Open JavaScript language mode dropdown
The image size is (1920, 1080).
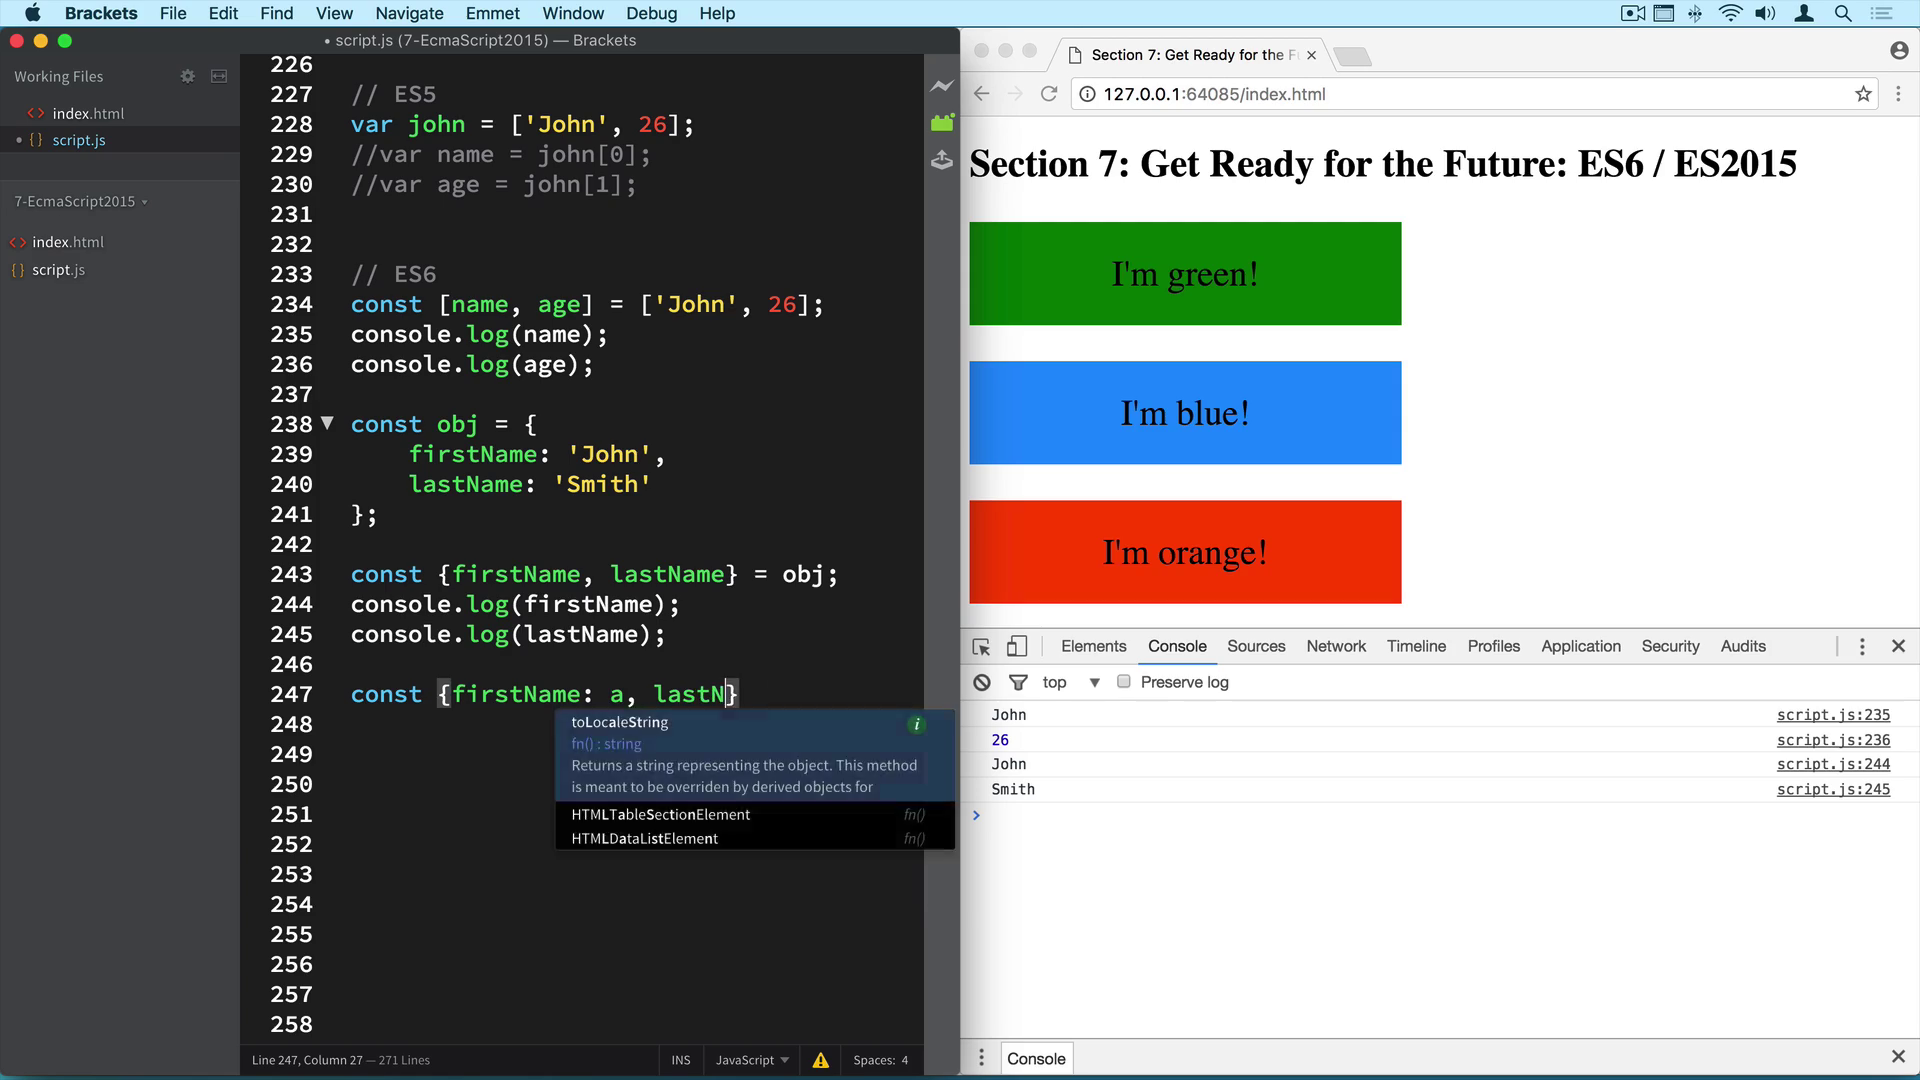point(752,1060)
